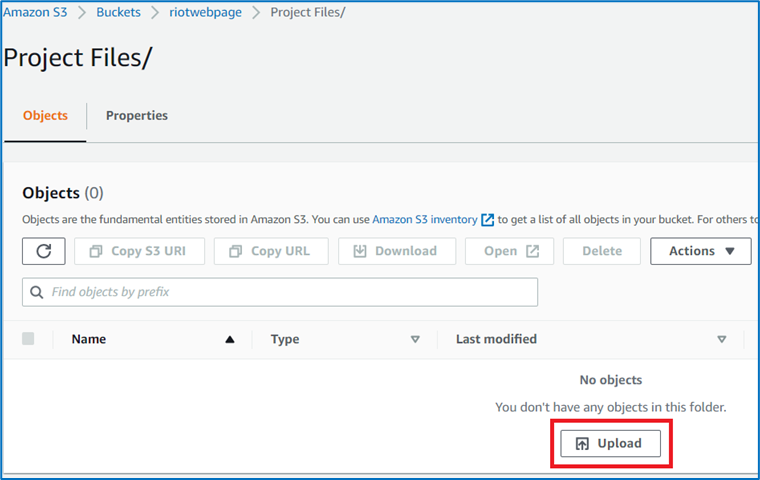
Task: Click the Project Files/ breadcrumb text
Action: pyautogui.click(x=308, y=12)
